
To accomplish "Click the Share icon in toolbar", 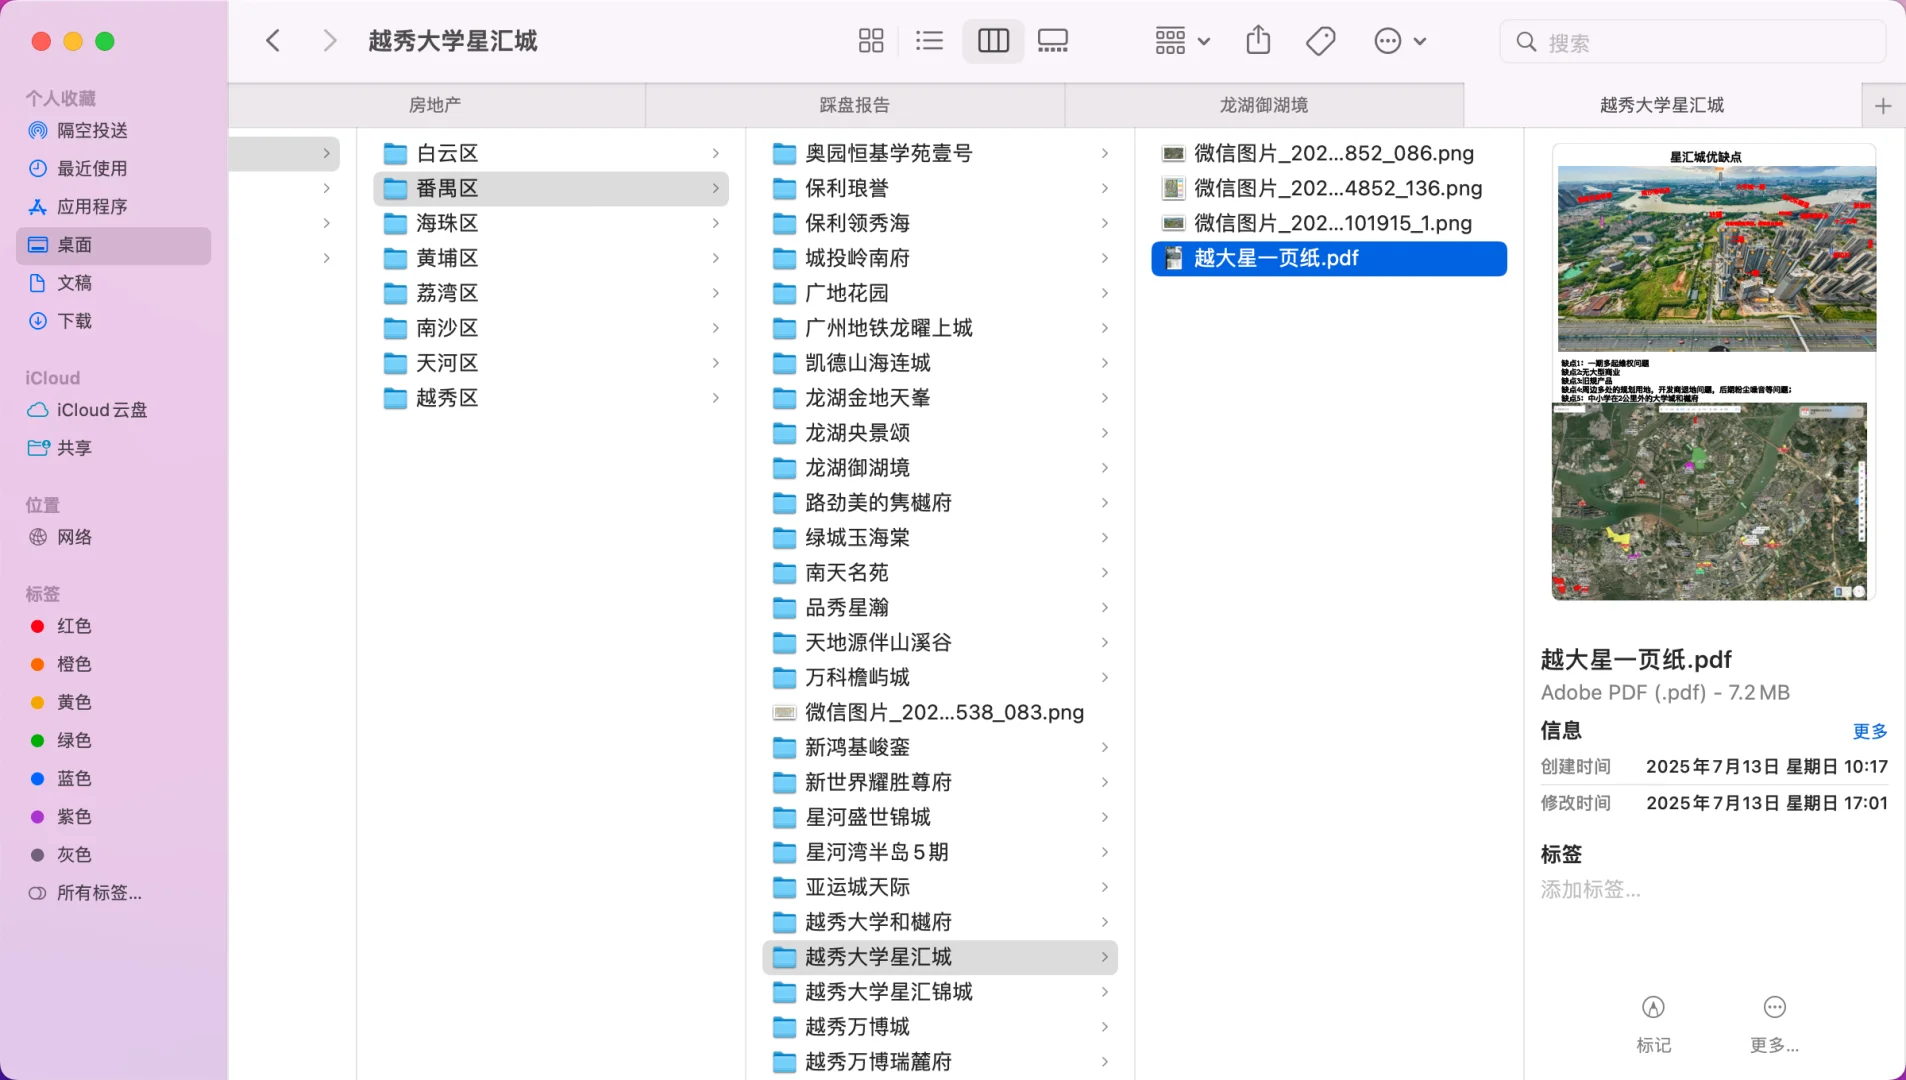I will coord(1258,41).
